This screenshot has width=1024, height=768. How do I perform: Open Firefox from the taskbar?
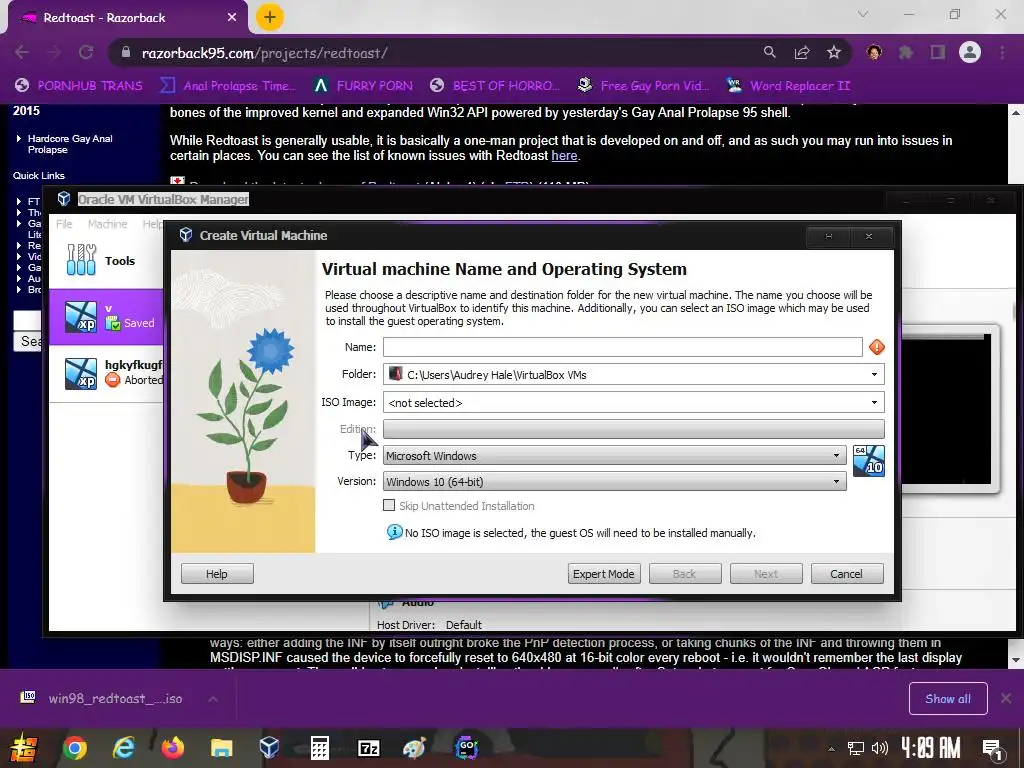[172, 747]
